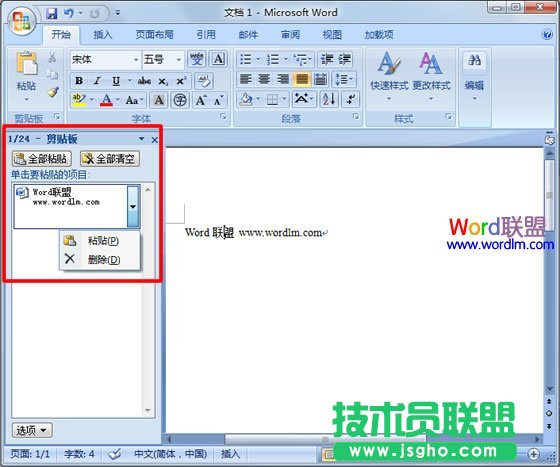Viewport: 560px width, 467px height.
Task: Apply yellow text highlight color
Action: [x=79, y=100]
